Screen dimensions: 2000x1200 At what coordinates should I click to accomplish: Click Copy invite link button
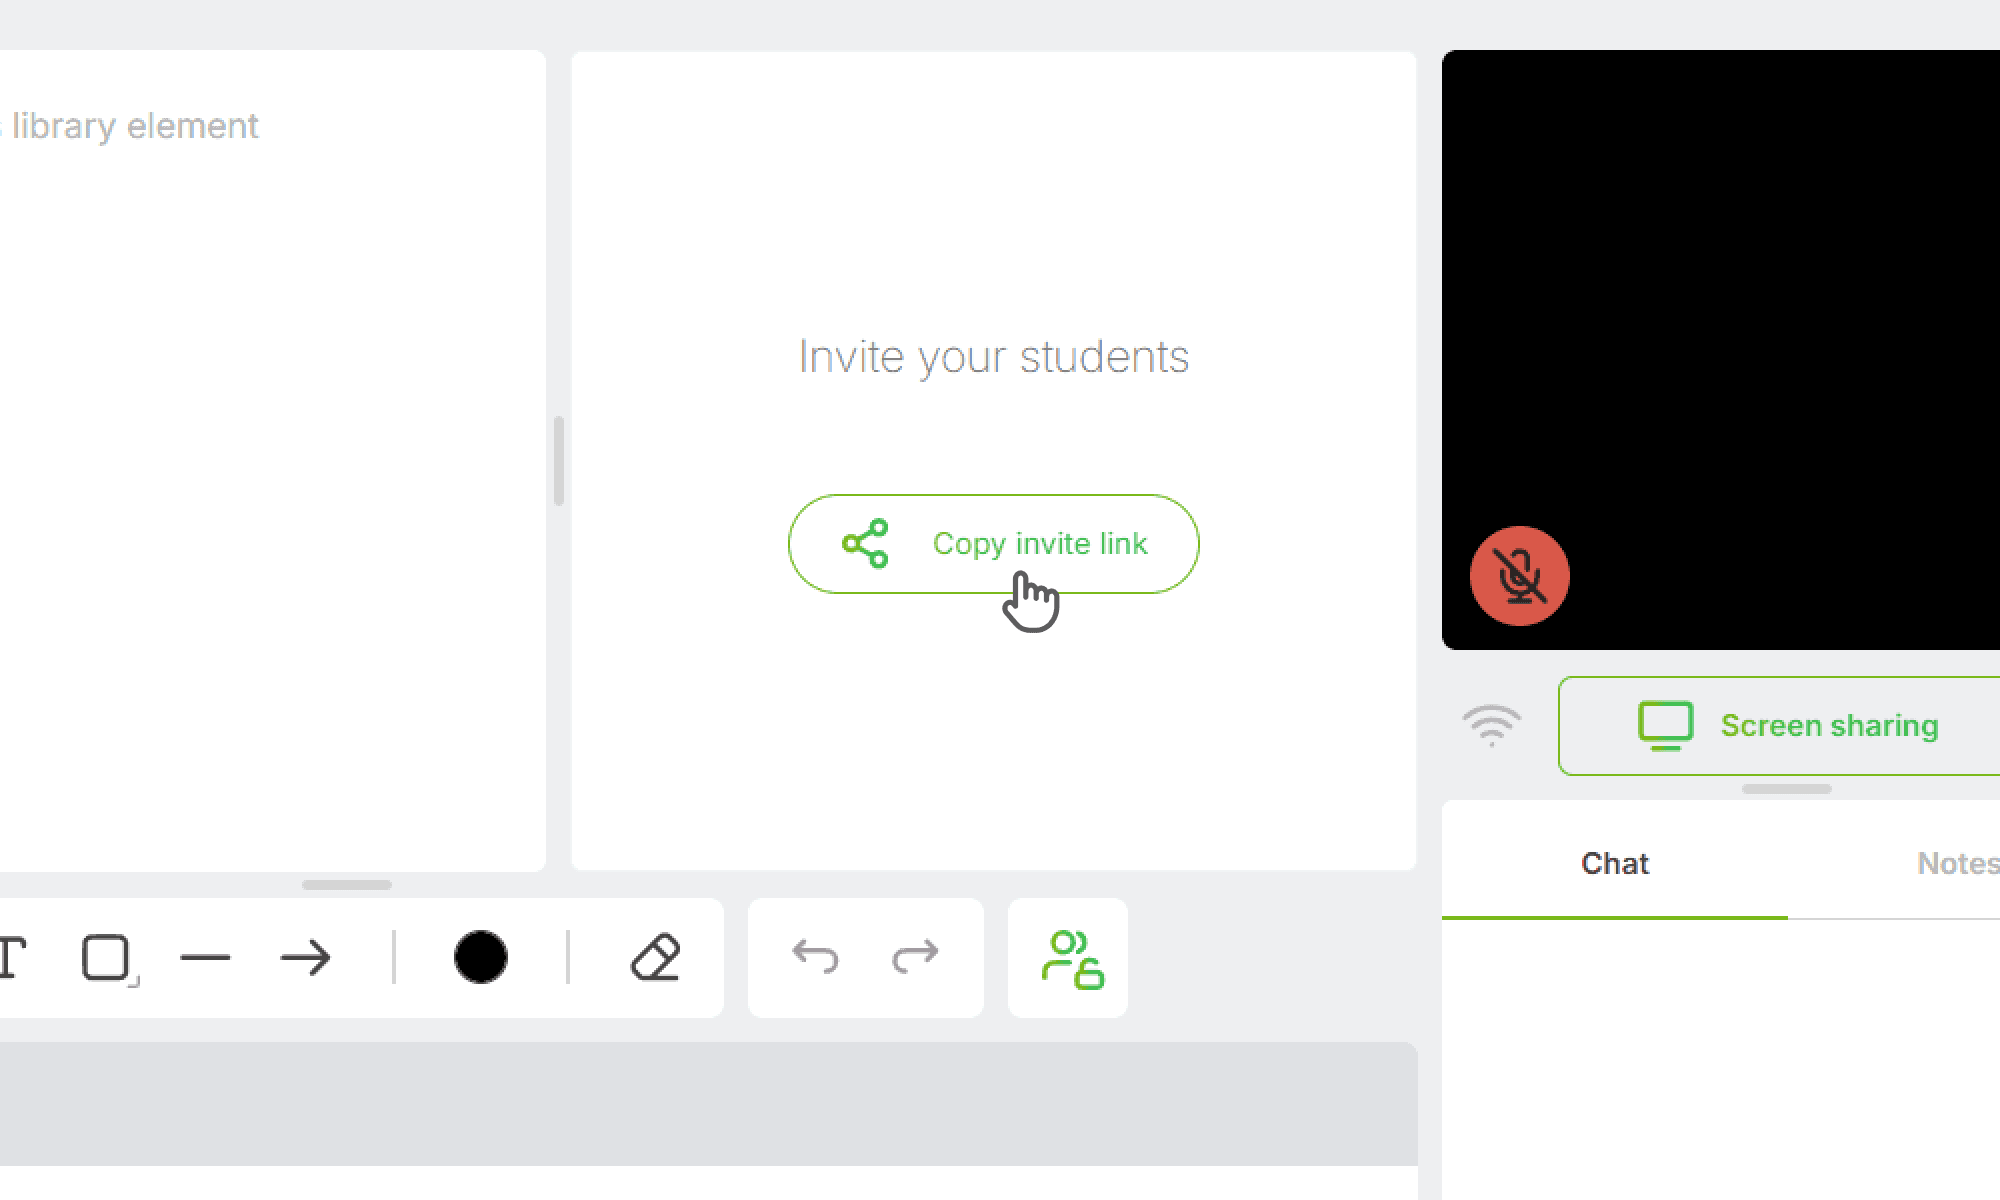click(x=993, y=544)
